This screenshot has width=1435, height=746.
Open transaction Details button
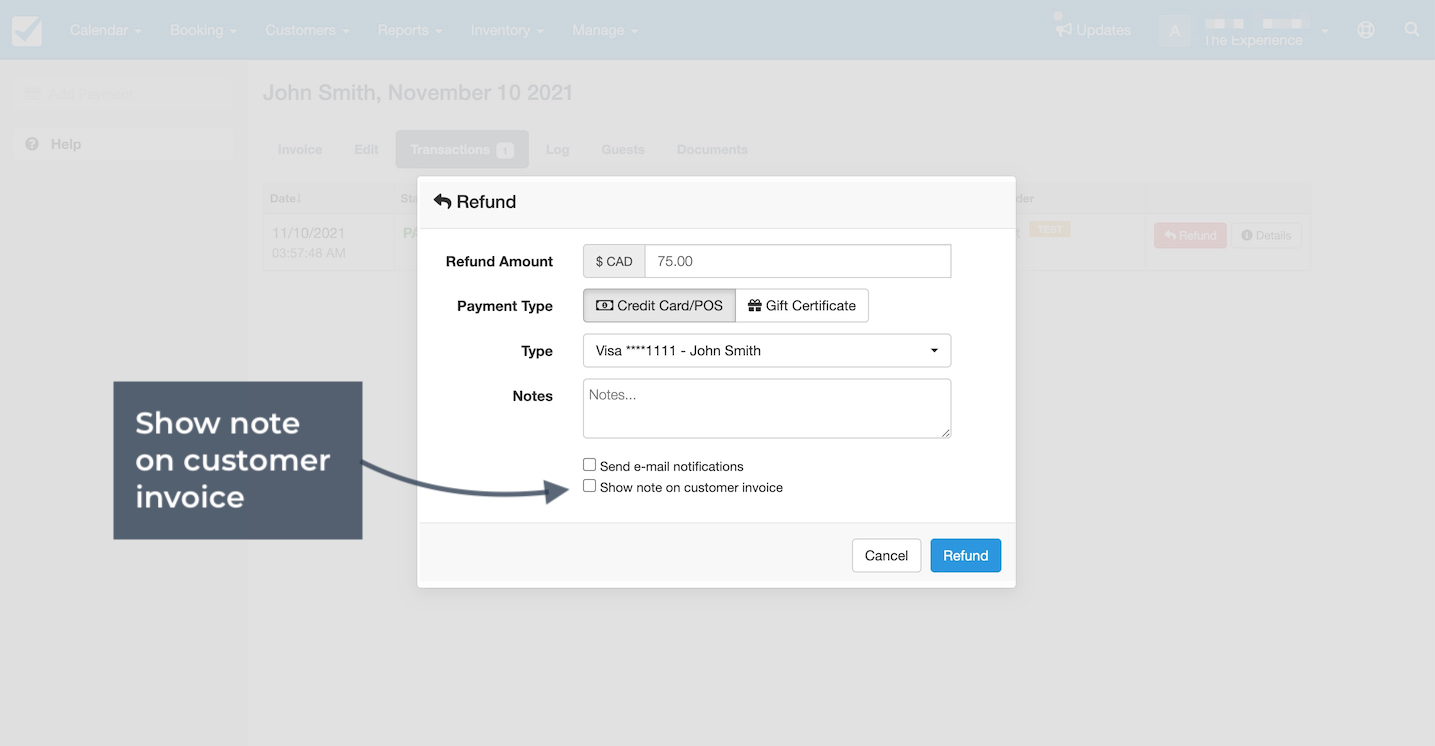pyautogui.click(x=1266, y=235)
